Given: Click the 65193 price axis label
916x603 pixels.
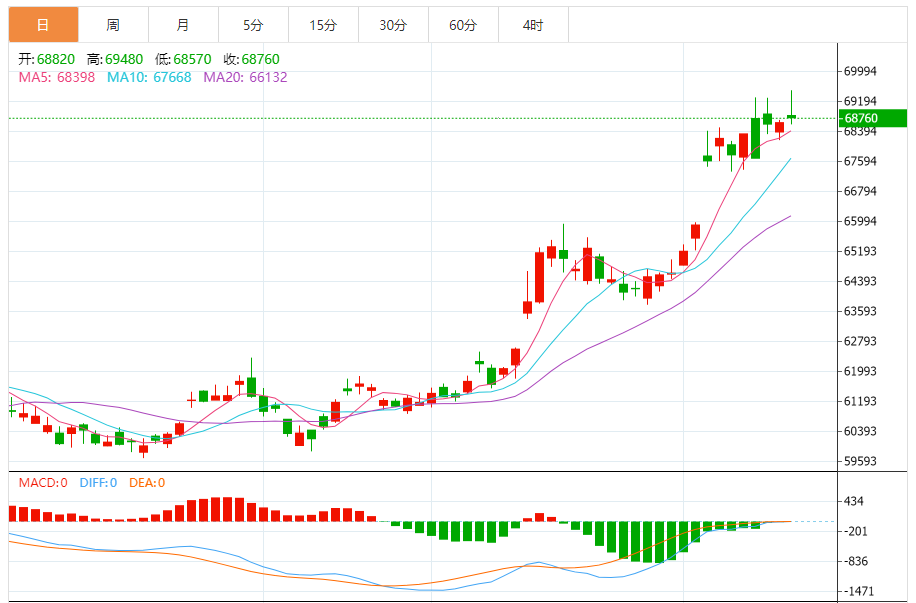Looking at the screenshot, I should [x=861, y=251].
